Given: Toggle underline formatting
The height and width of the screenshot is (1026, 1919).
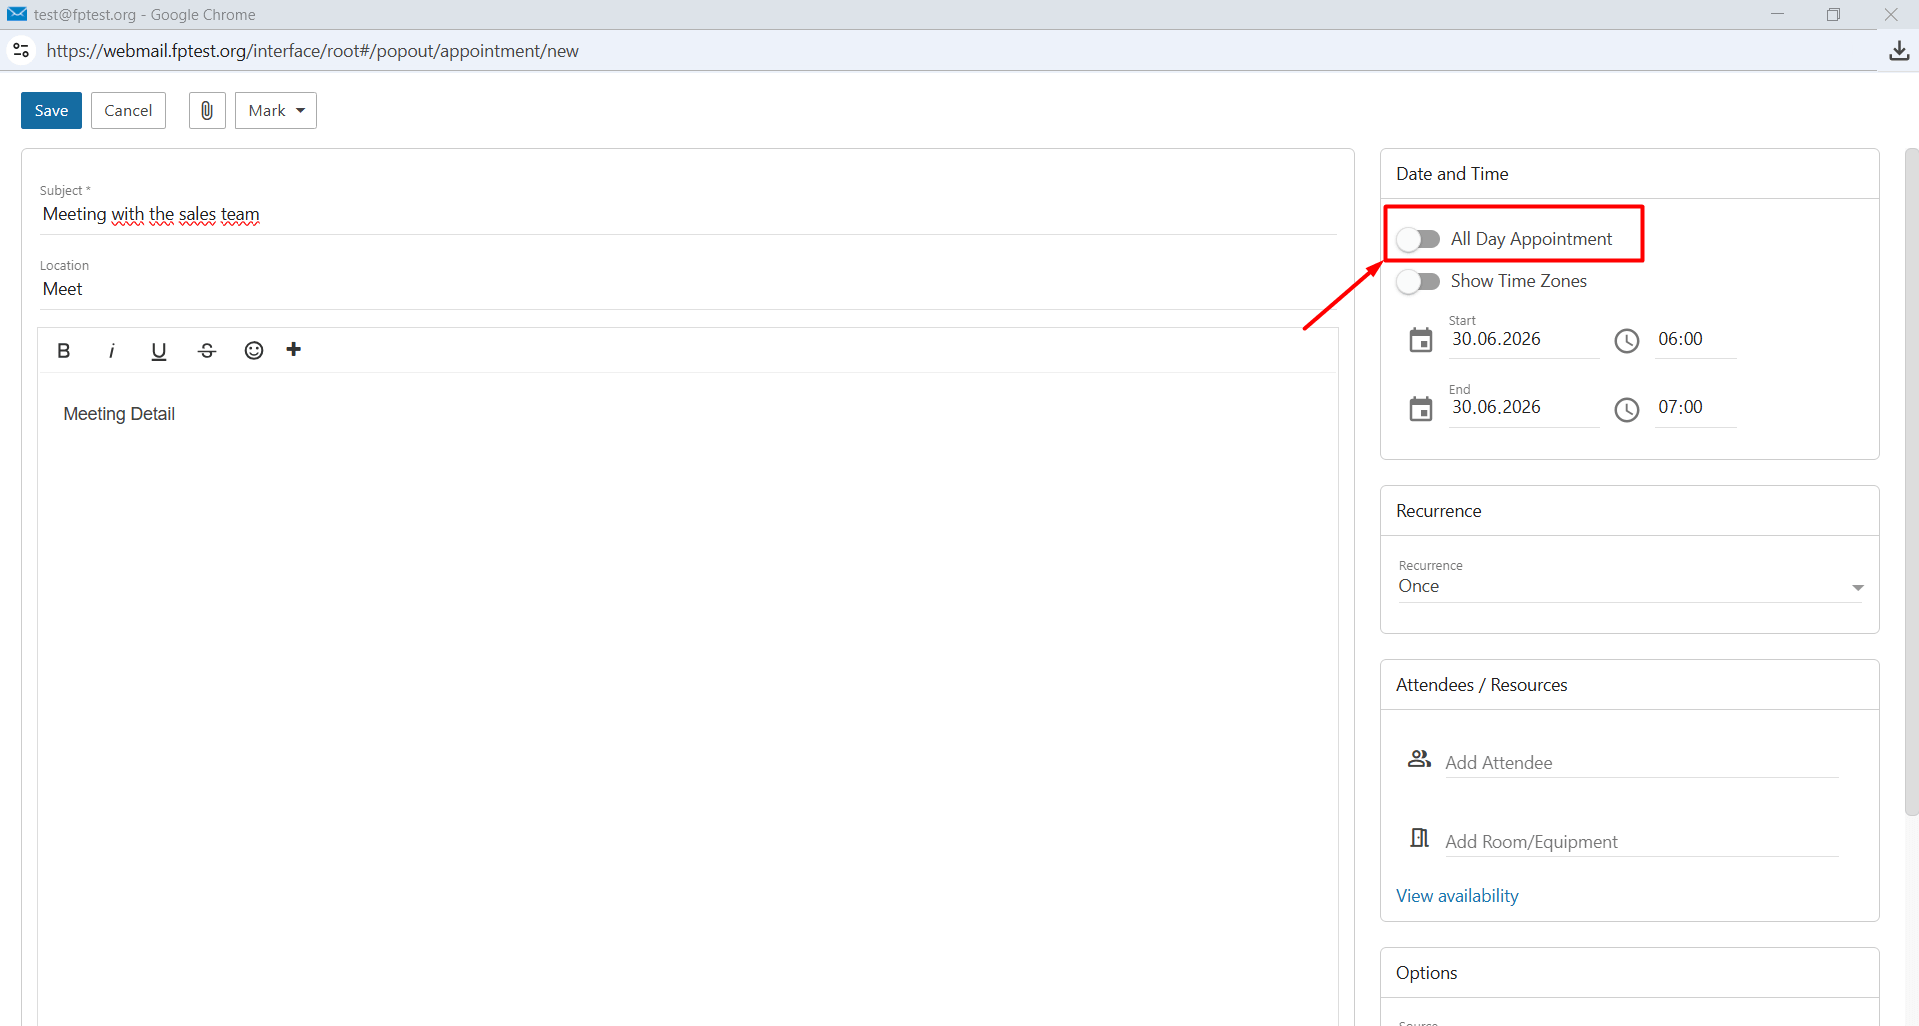Looking at the screenshot, I should [158, 351].
